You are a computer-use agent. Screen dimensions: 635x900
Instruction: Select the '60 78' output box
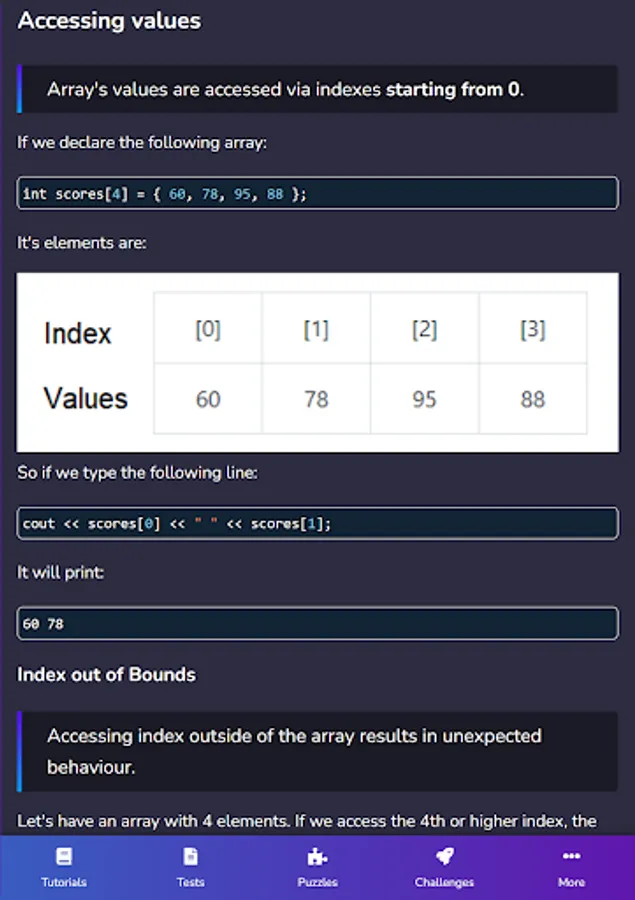317,623
